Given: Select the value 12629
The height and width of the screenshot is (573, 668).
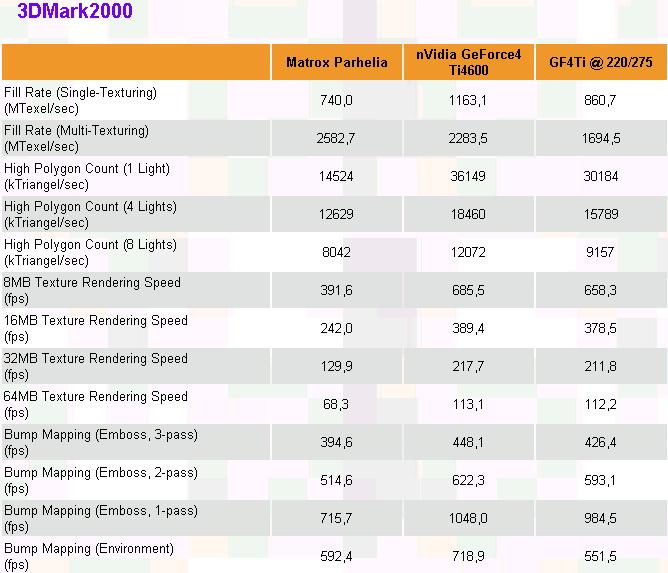Looking at the screenshot, I should (x=336, y=214).
